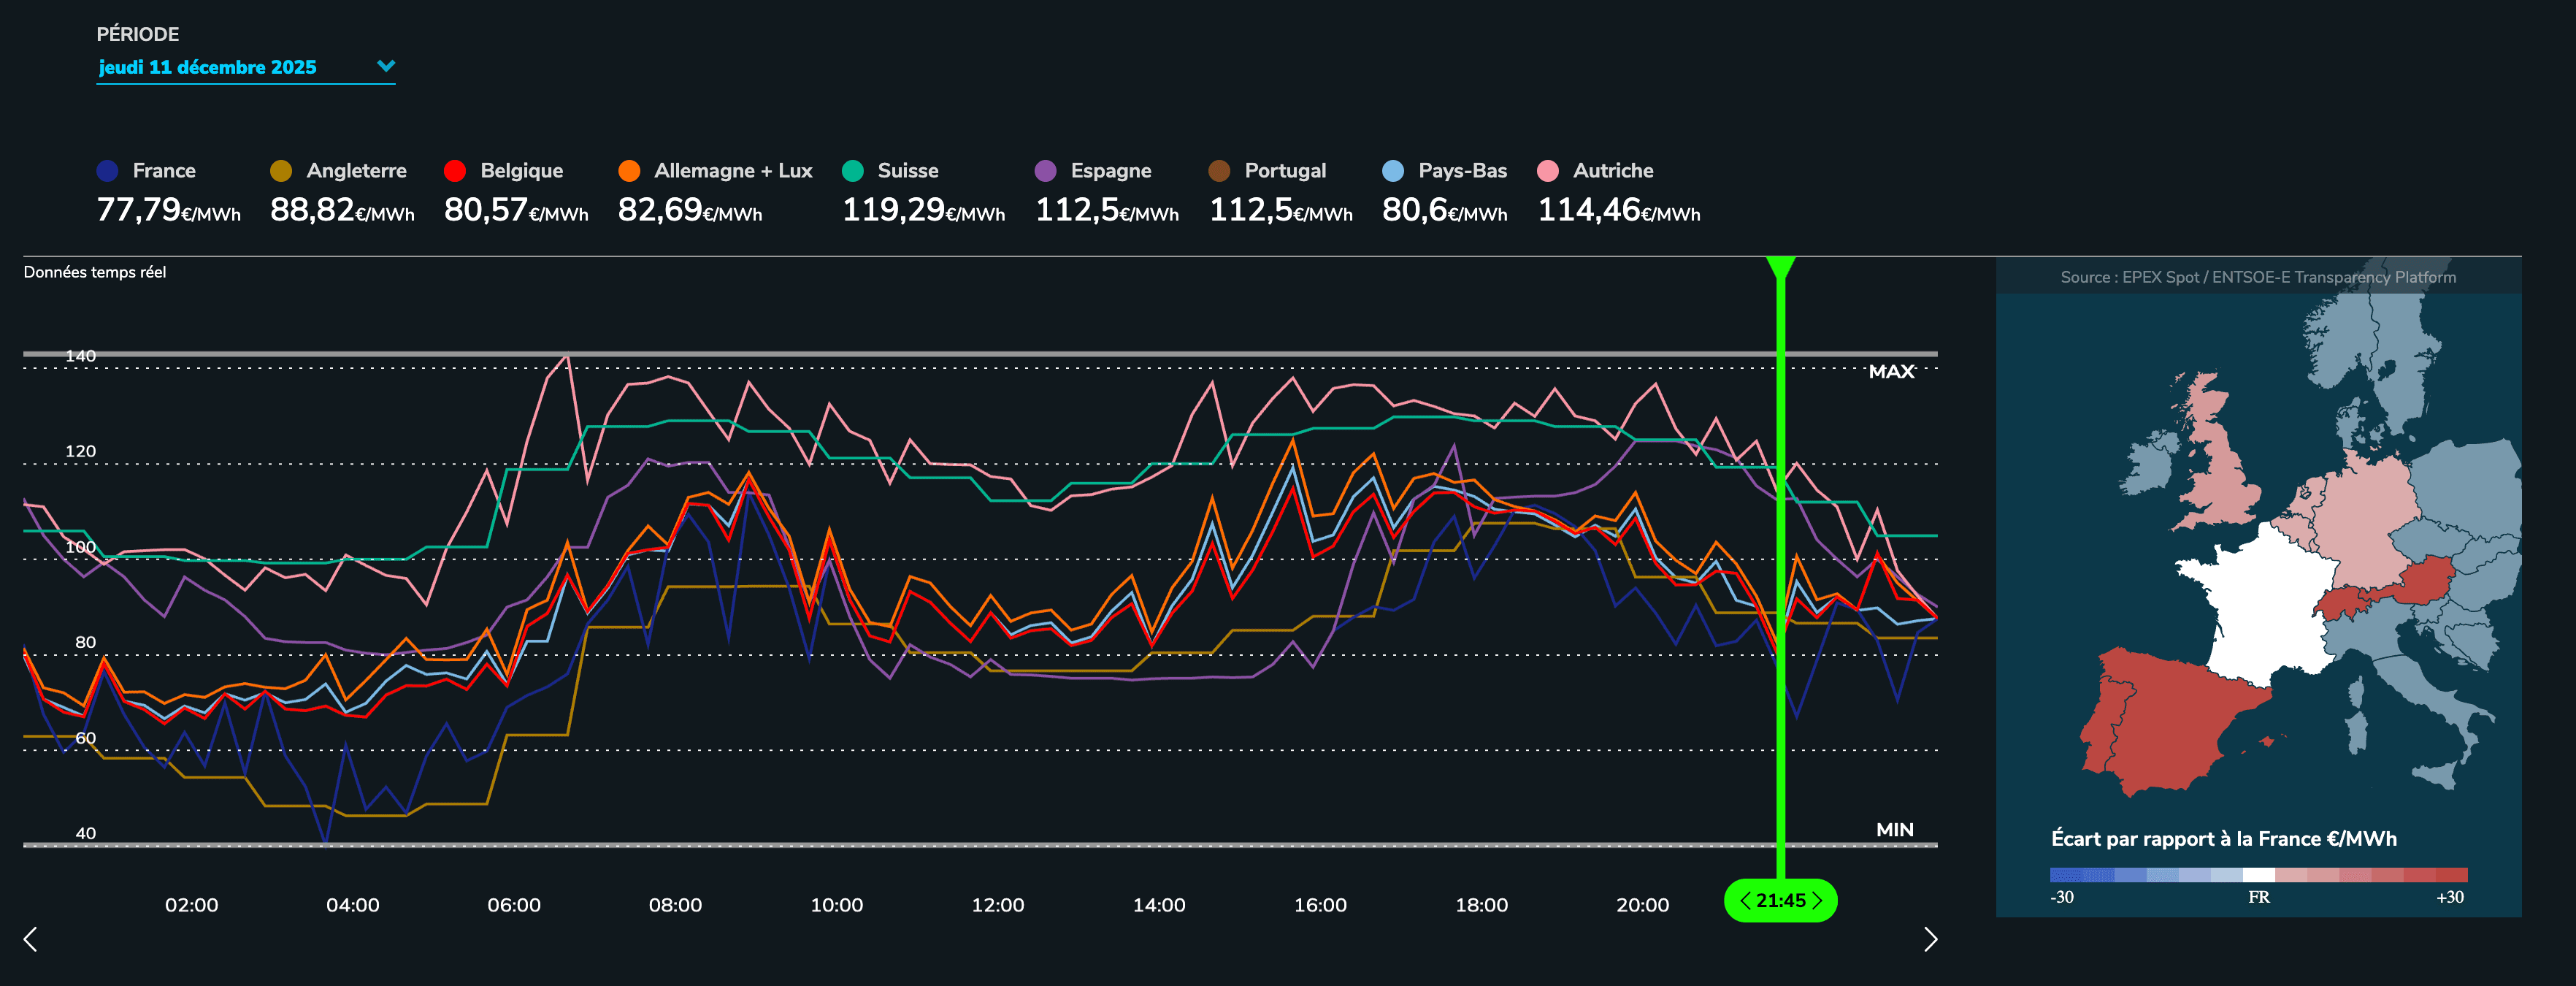Click the Allemagne + Lux orange dot

[x=629, y=171]
